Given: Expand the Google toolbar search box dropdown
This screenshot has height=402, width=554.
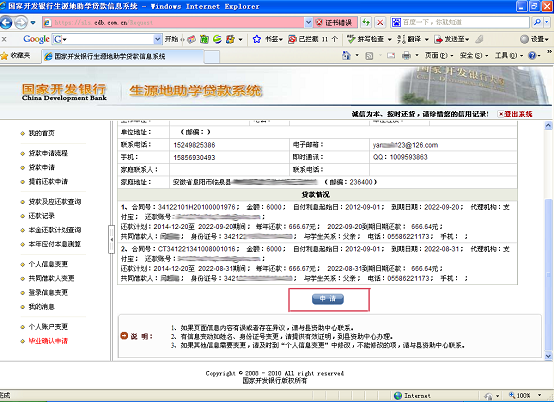Looking at the screenshot, I should [x=158, y=39].
